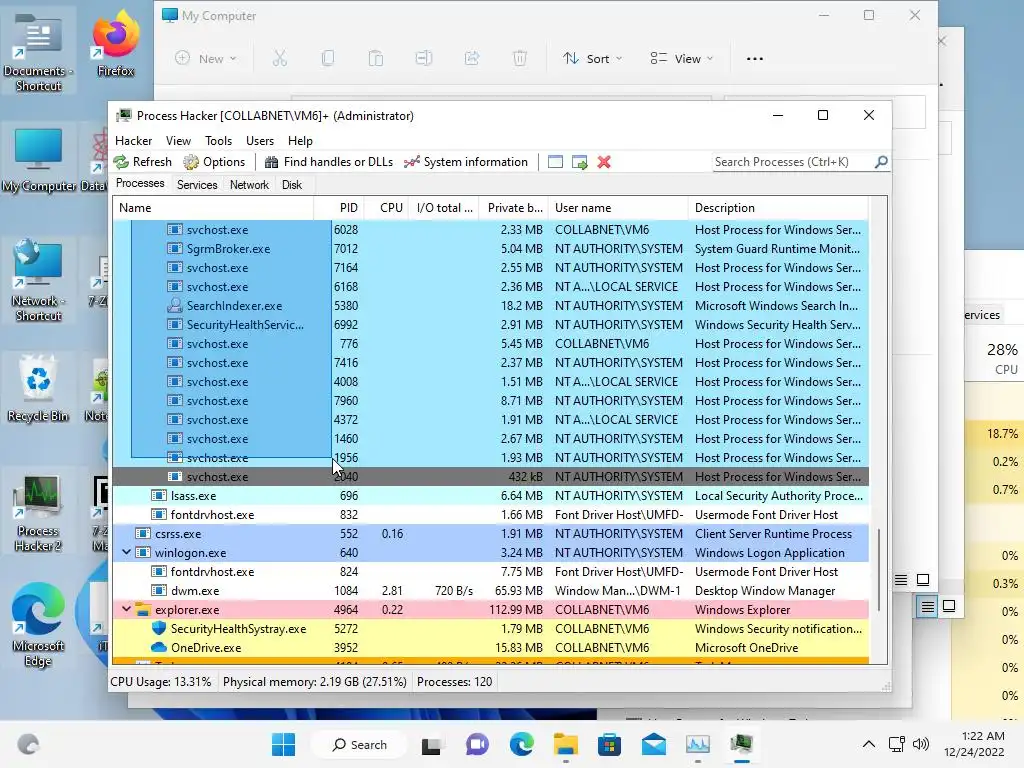Sort by the CPU column header
Viewport: 1024px width, 768px height.
386,208
